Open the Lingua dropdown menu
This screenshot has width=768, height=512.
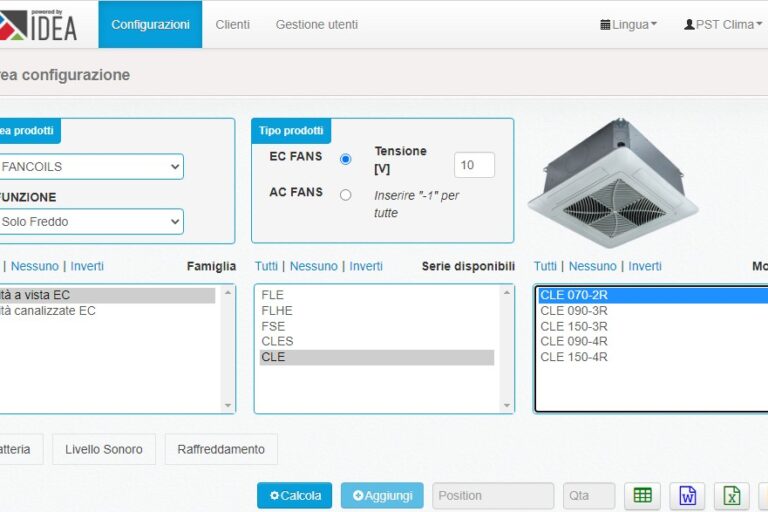coord(628,24)
